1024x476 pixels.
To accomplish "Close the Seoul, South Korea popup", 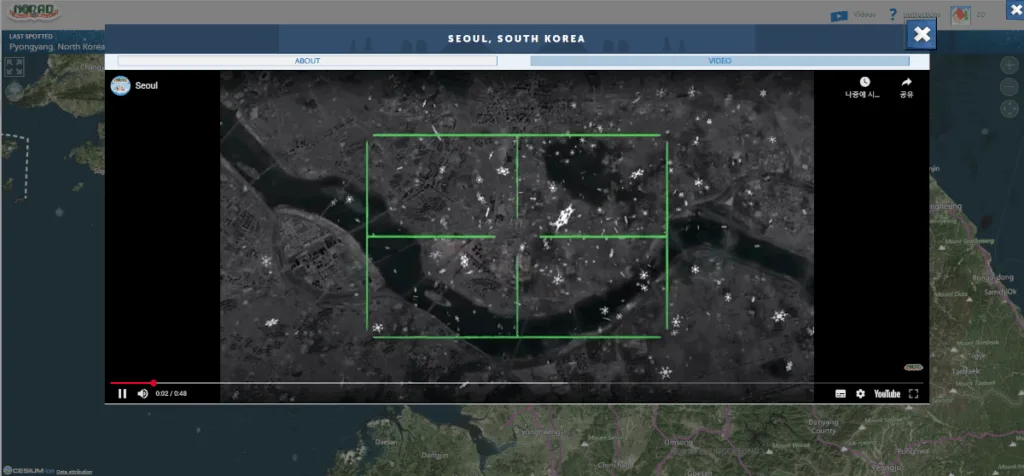I will tap(922, 35).
